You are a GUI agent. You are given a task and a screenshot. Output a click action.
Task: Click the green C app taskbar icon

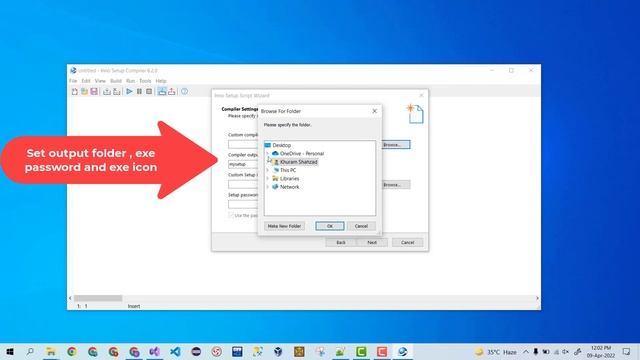pyautogui.click(x=361, y=352)
